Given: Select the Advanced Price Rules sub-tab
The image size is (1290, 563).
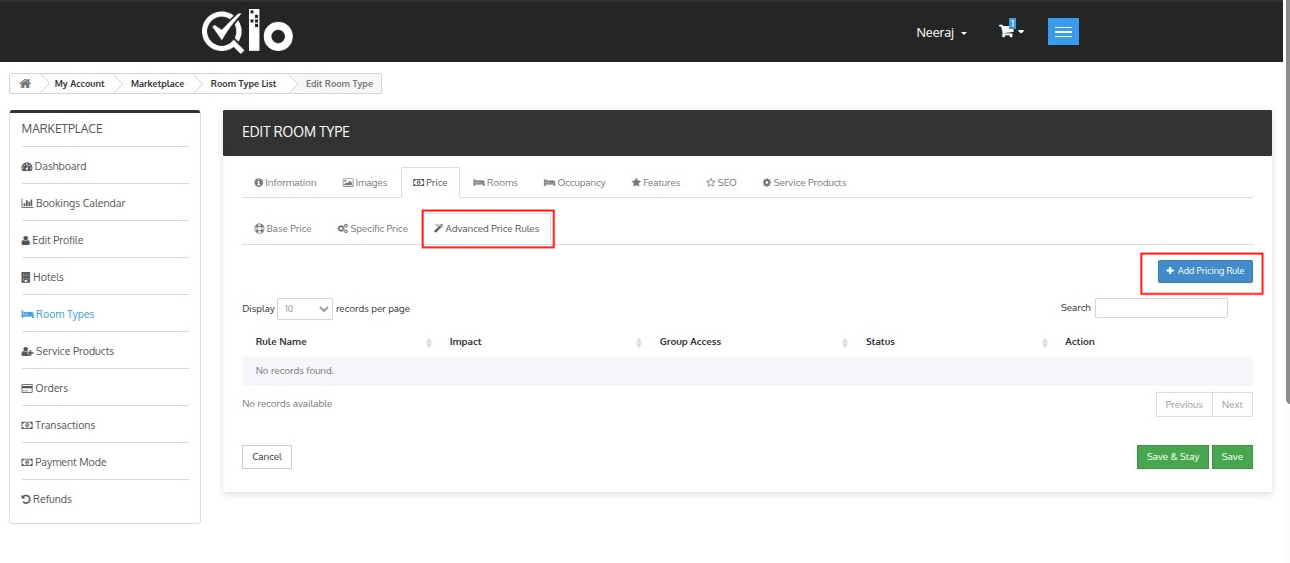Looking at the screenshot, I should tap(487, 229).
